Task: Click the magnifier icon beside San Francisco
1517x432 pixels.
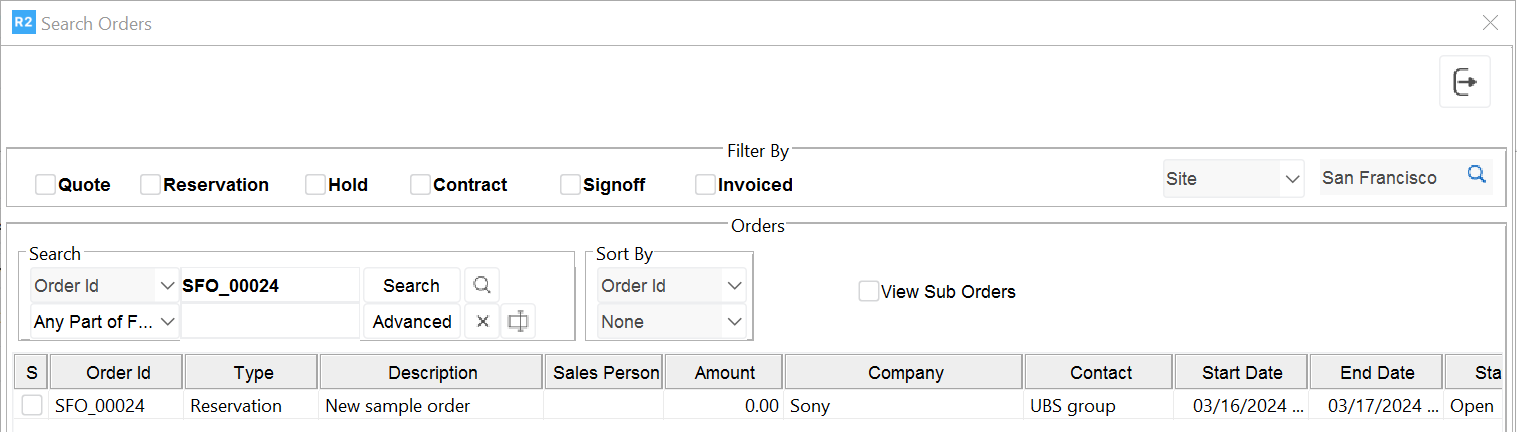Action: point(1476,175)
